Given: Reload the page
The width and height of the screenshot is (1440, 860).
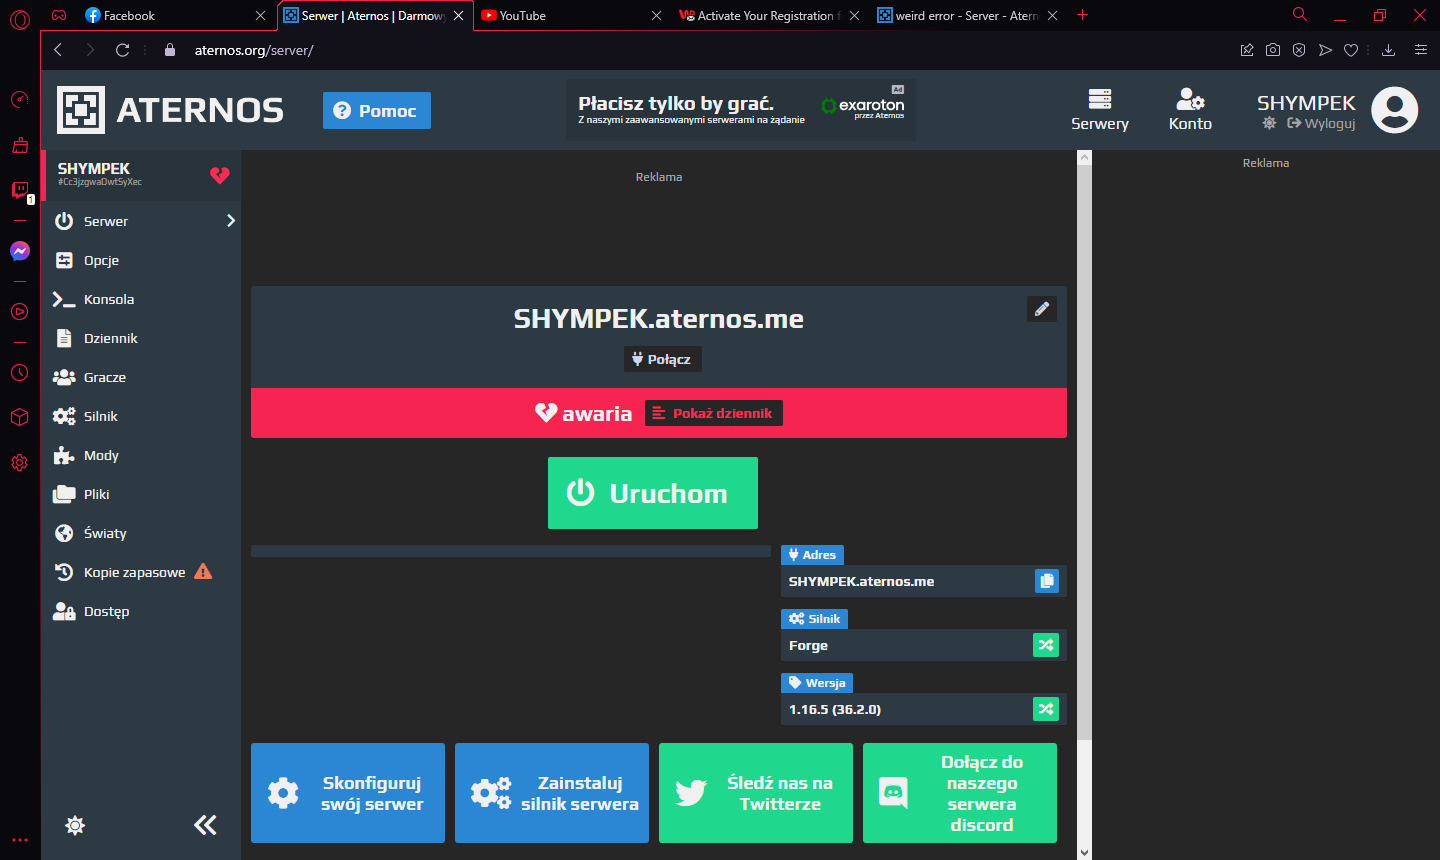Looking at the screenshot, I should point(122,50).
